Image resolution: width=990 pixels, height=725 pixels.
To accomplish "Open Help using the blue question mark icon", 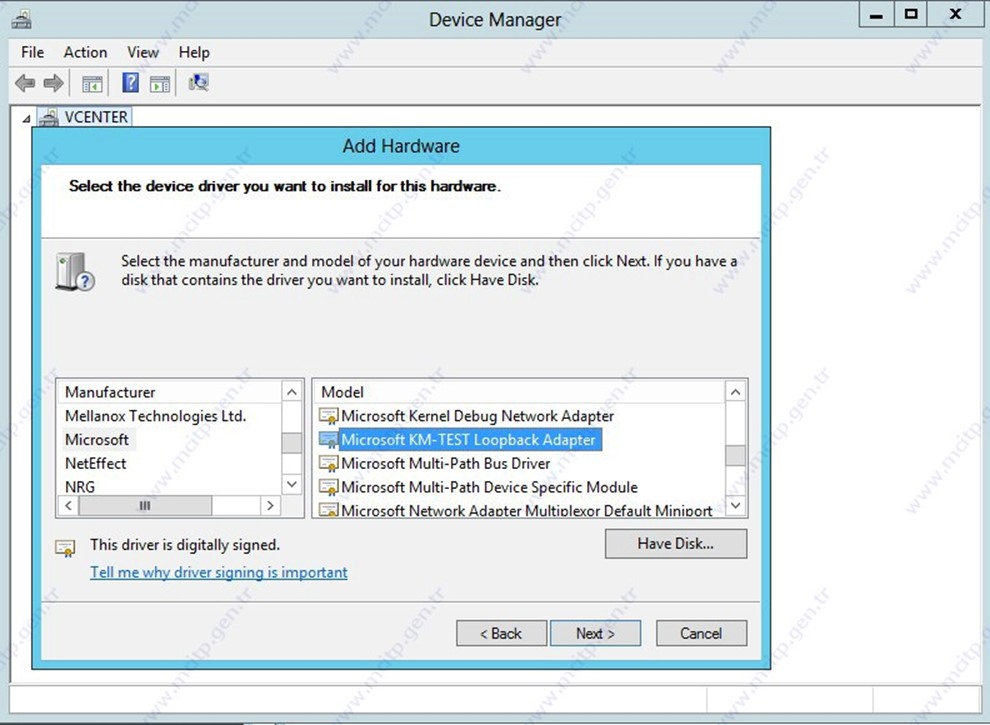I will (x=131, y=83).
